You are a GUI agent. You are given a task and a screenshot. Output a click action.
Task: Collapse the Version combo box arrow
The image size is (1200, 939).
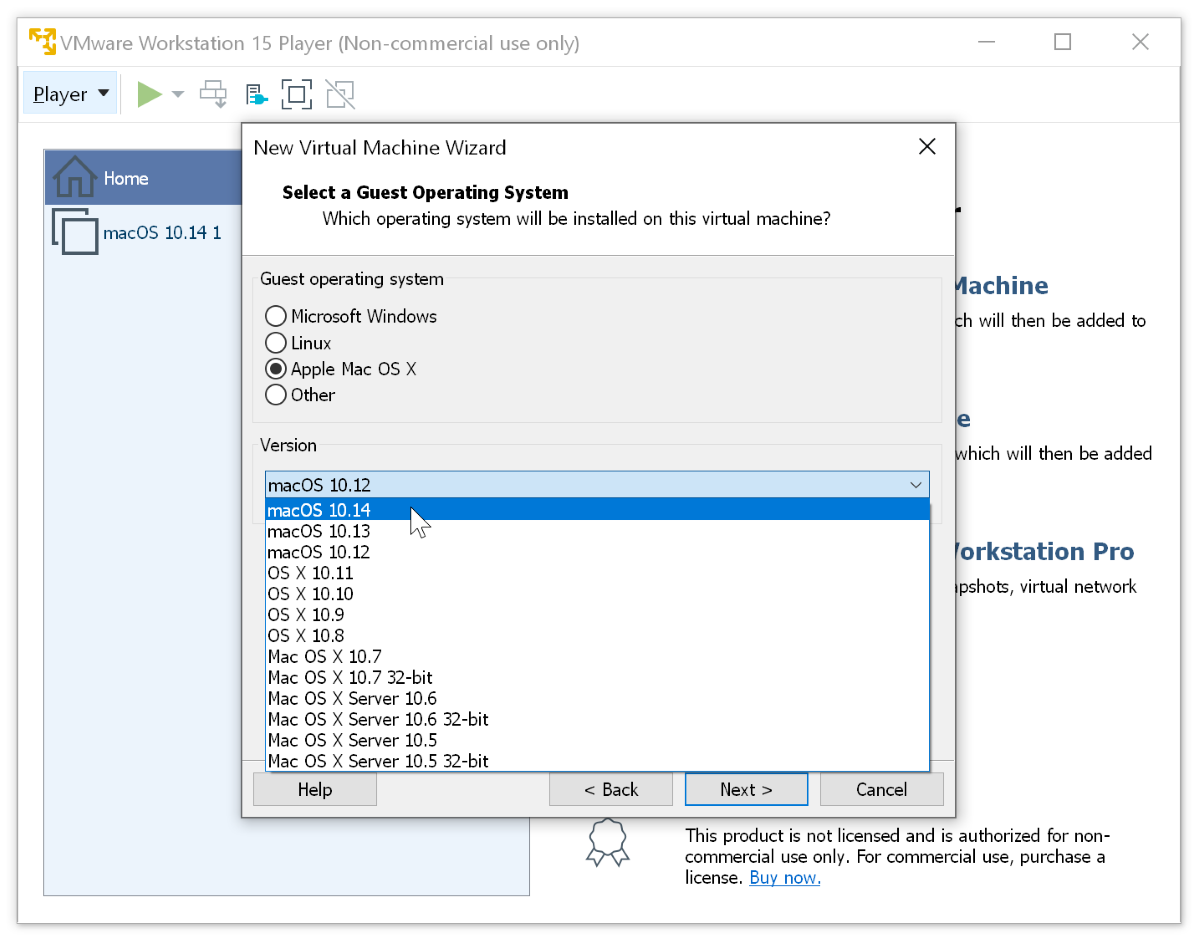pyautogui.click(x=916, y=485)
